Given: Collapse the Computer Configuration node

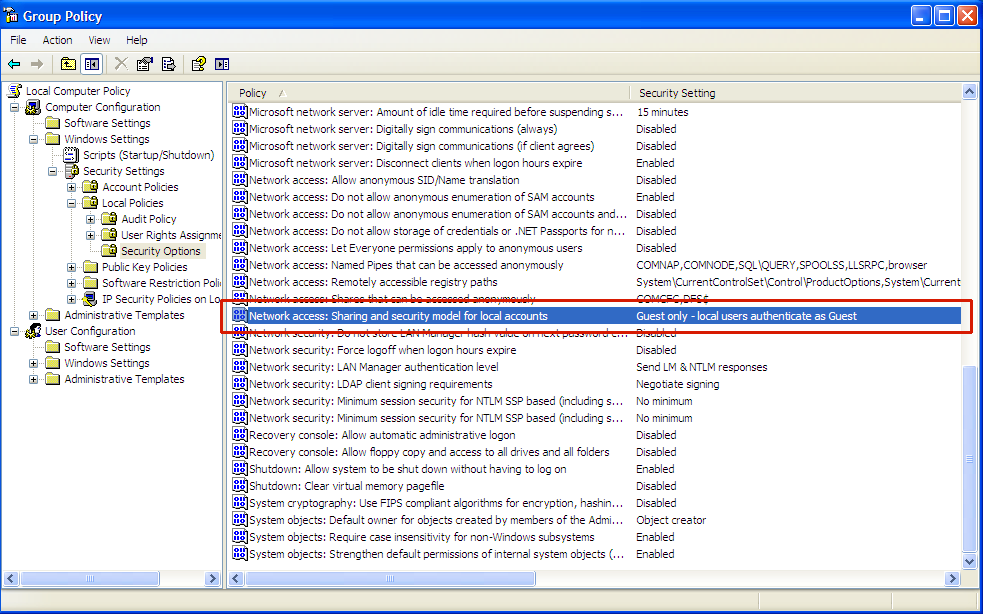Looking at the screenshot, I should [x=14, y=107].
